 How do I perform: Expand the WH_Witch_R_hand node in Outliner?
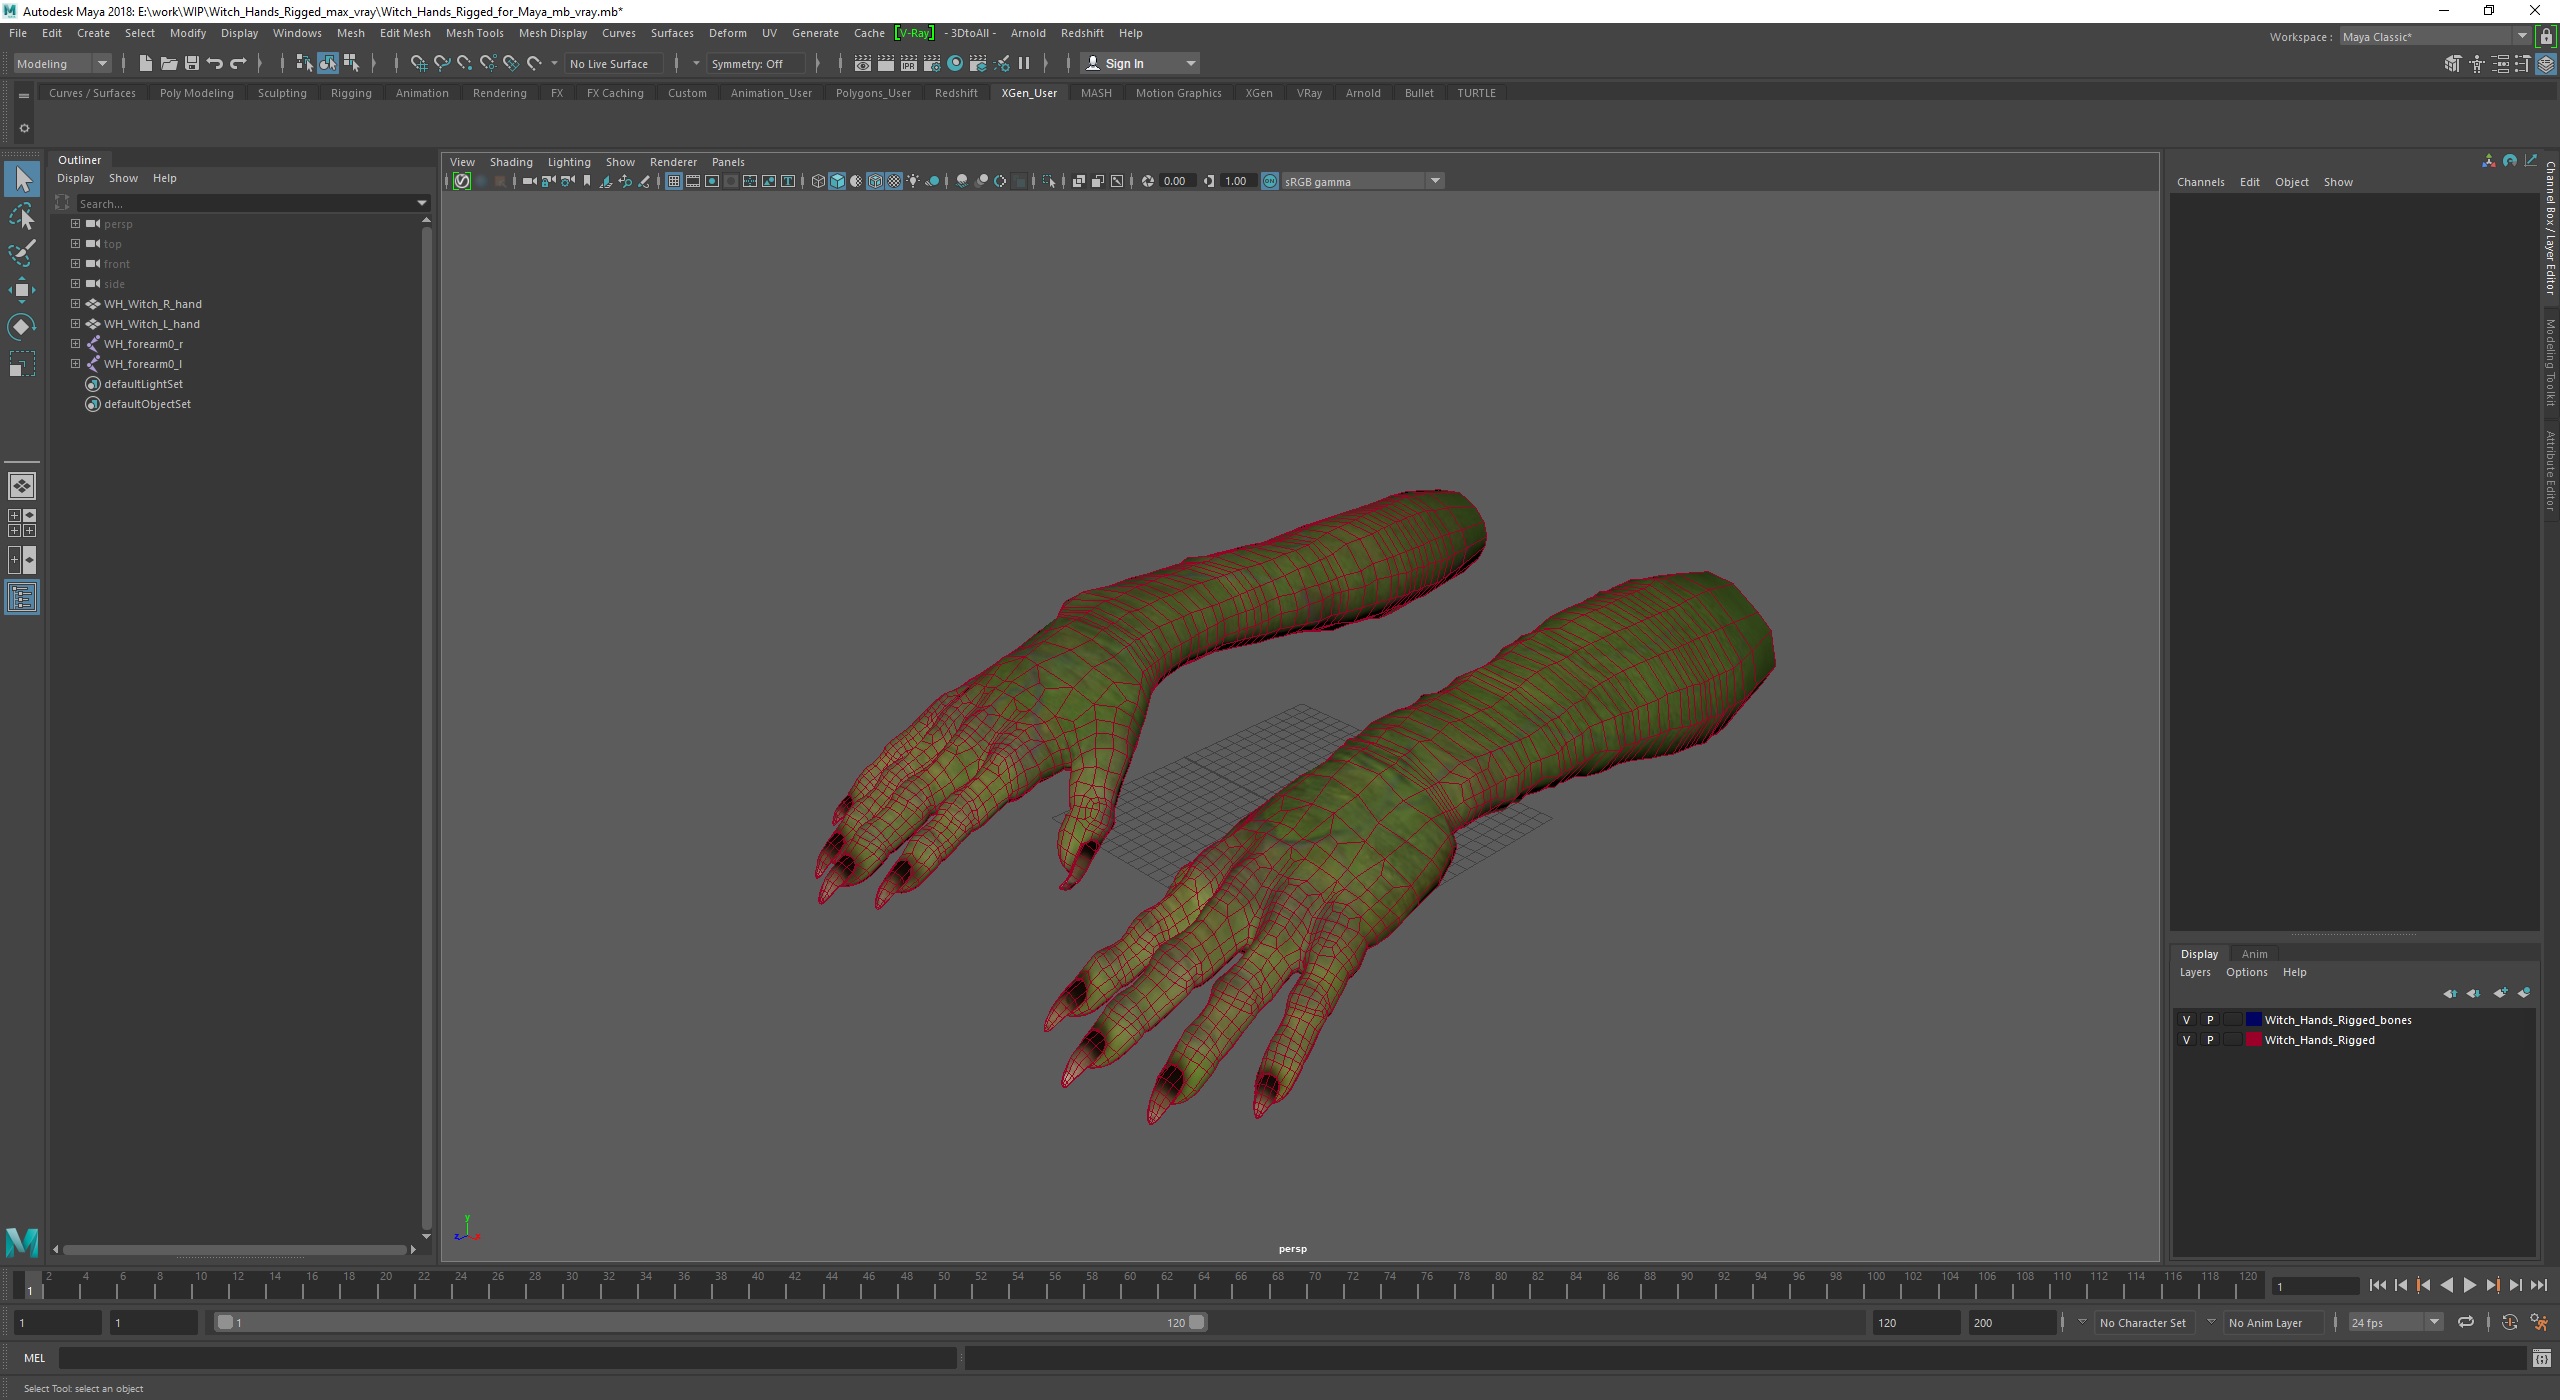pyautogui.click(x=75, y=304)
